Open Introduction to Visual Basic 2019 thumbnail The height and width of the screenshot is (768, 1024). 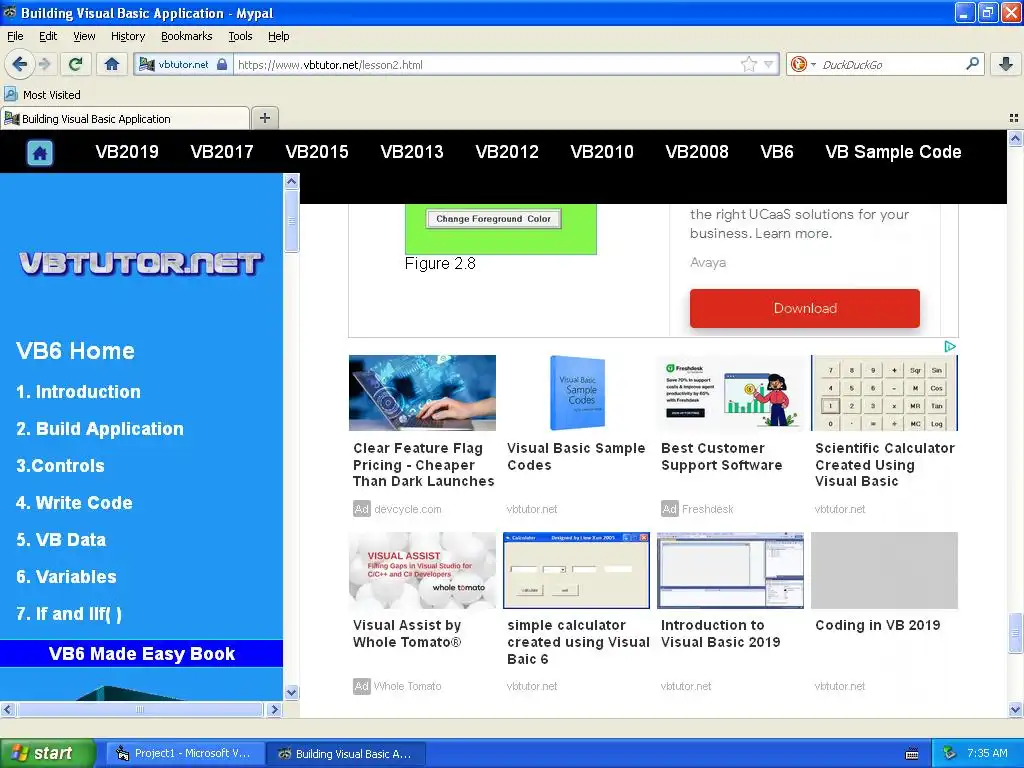pyautogui.click(x=730, y=570)
